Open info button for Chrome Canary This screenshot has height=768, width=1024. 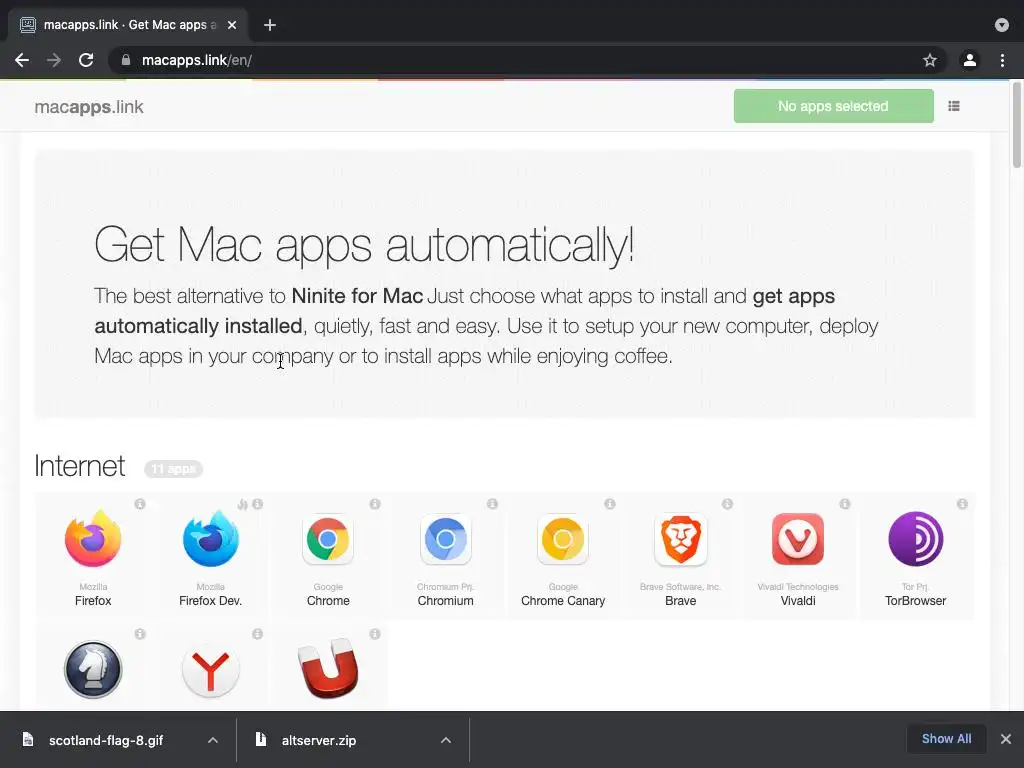pos(610,504)
